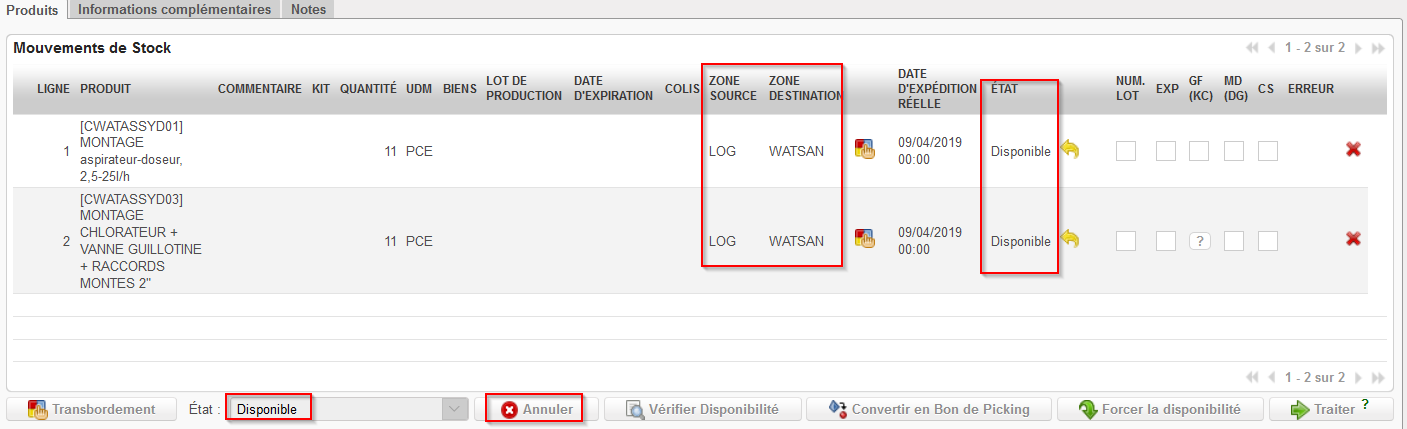Sort by LOT DE PRODUCTION header
1407x429 pixels.
[x=524, y=89]
